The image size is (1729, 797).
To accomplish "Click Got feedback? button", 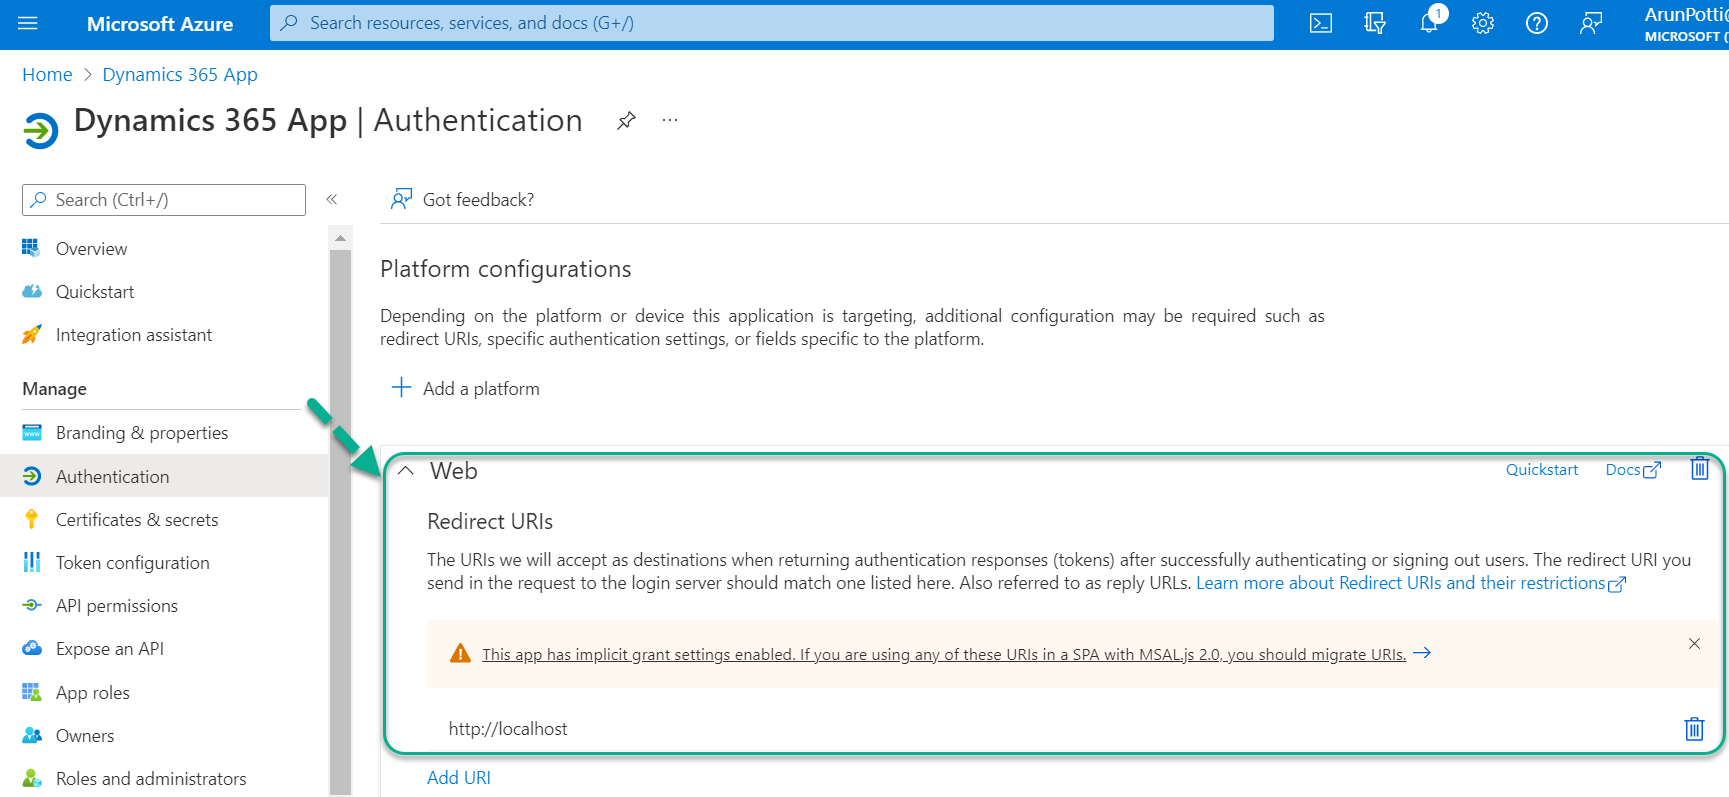I will pyautogui.click(x=462, y=199).
